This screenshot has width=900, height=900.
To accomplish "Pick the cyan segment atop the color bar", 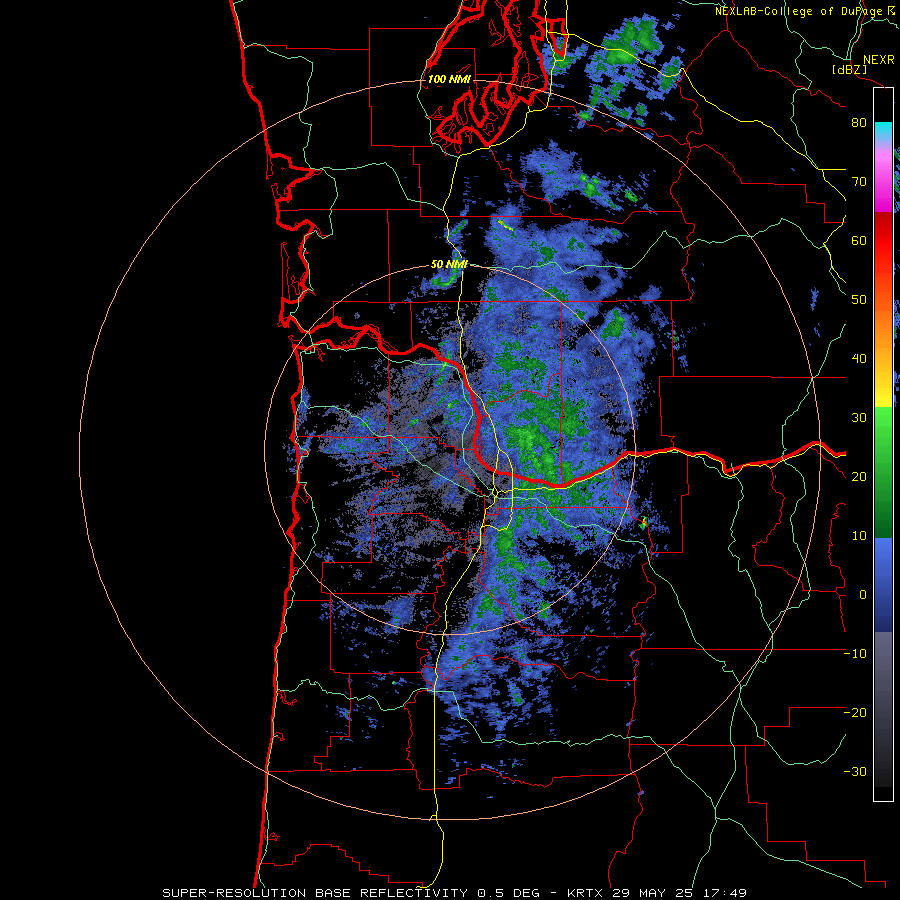I will tap(883, 132).
